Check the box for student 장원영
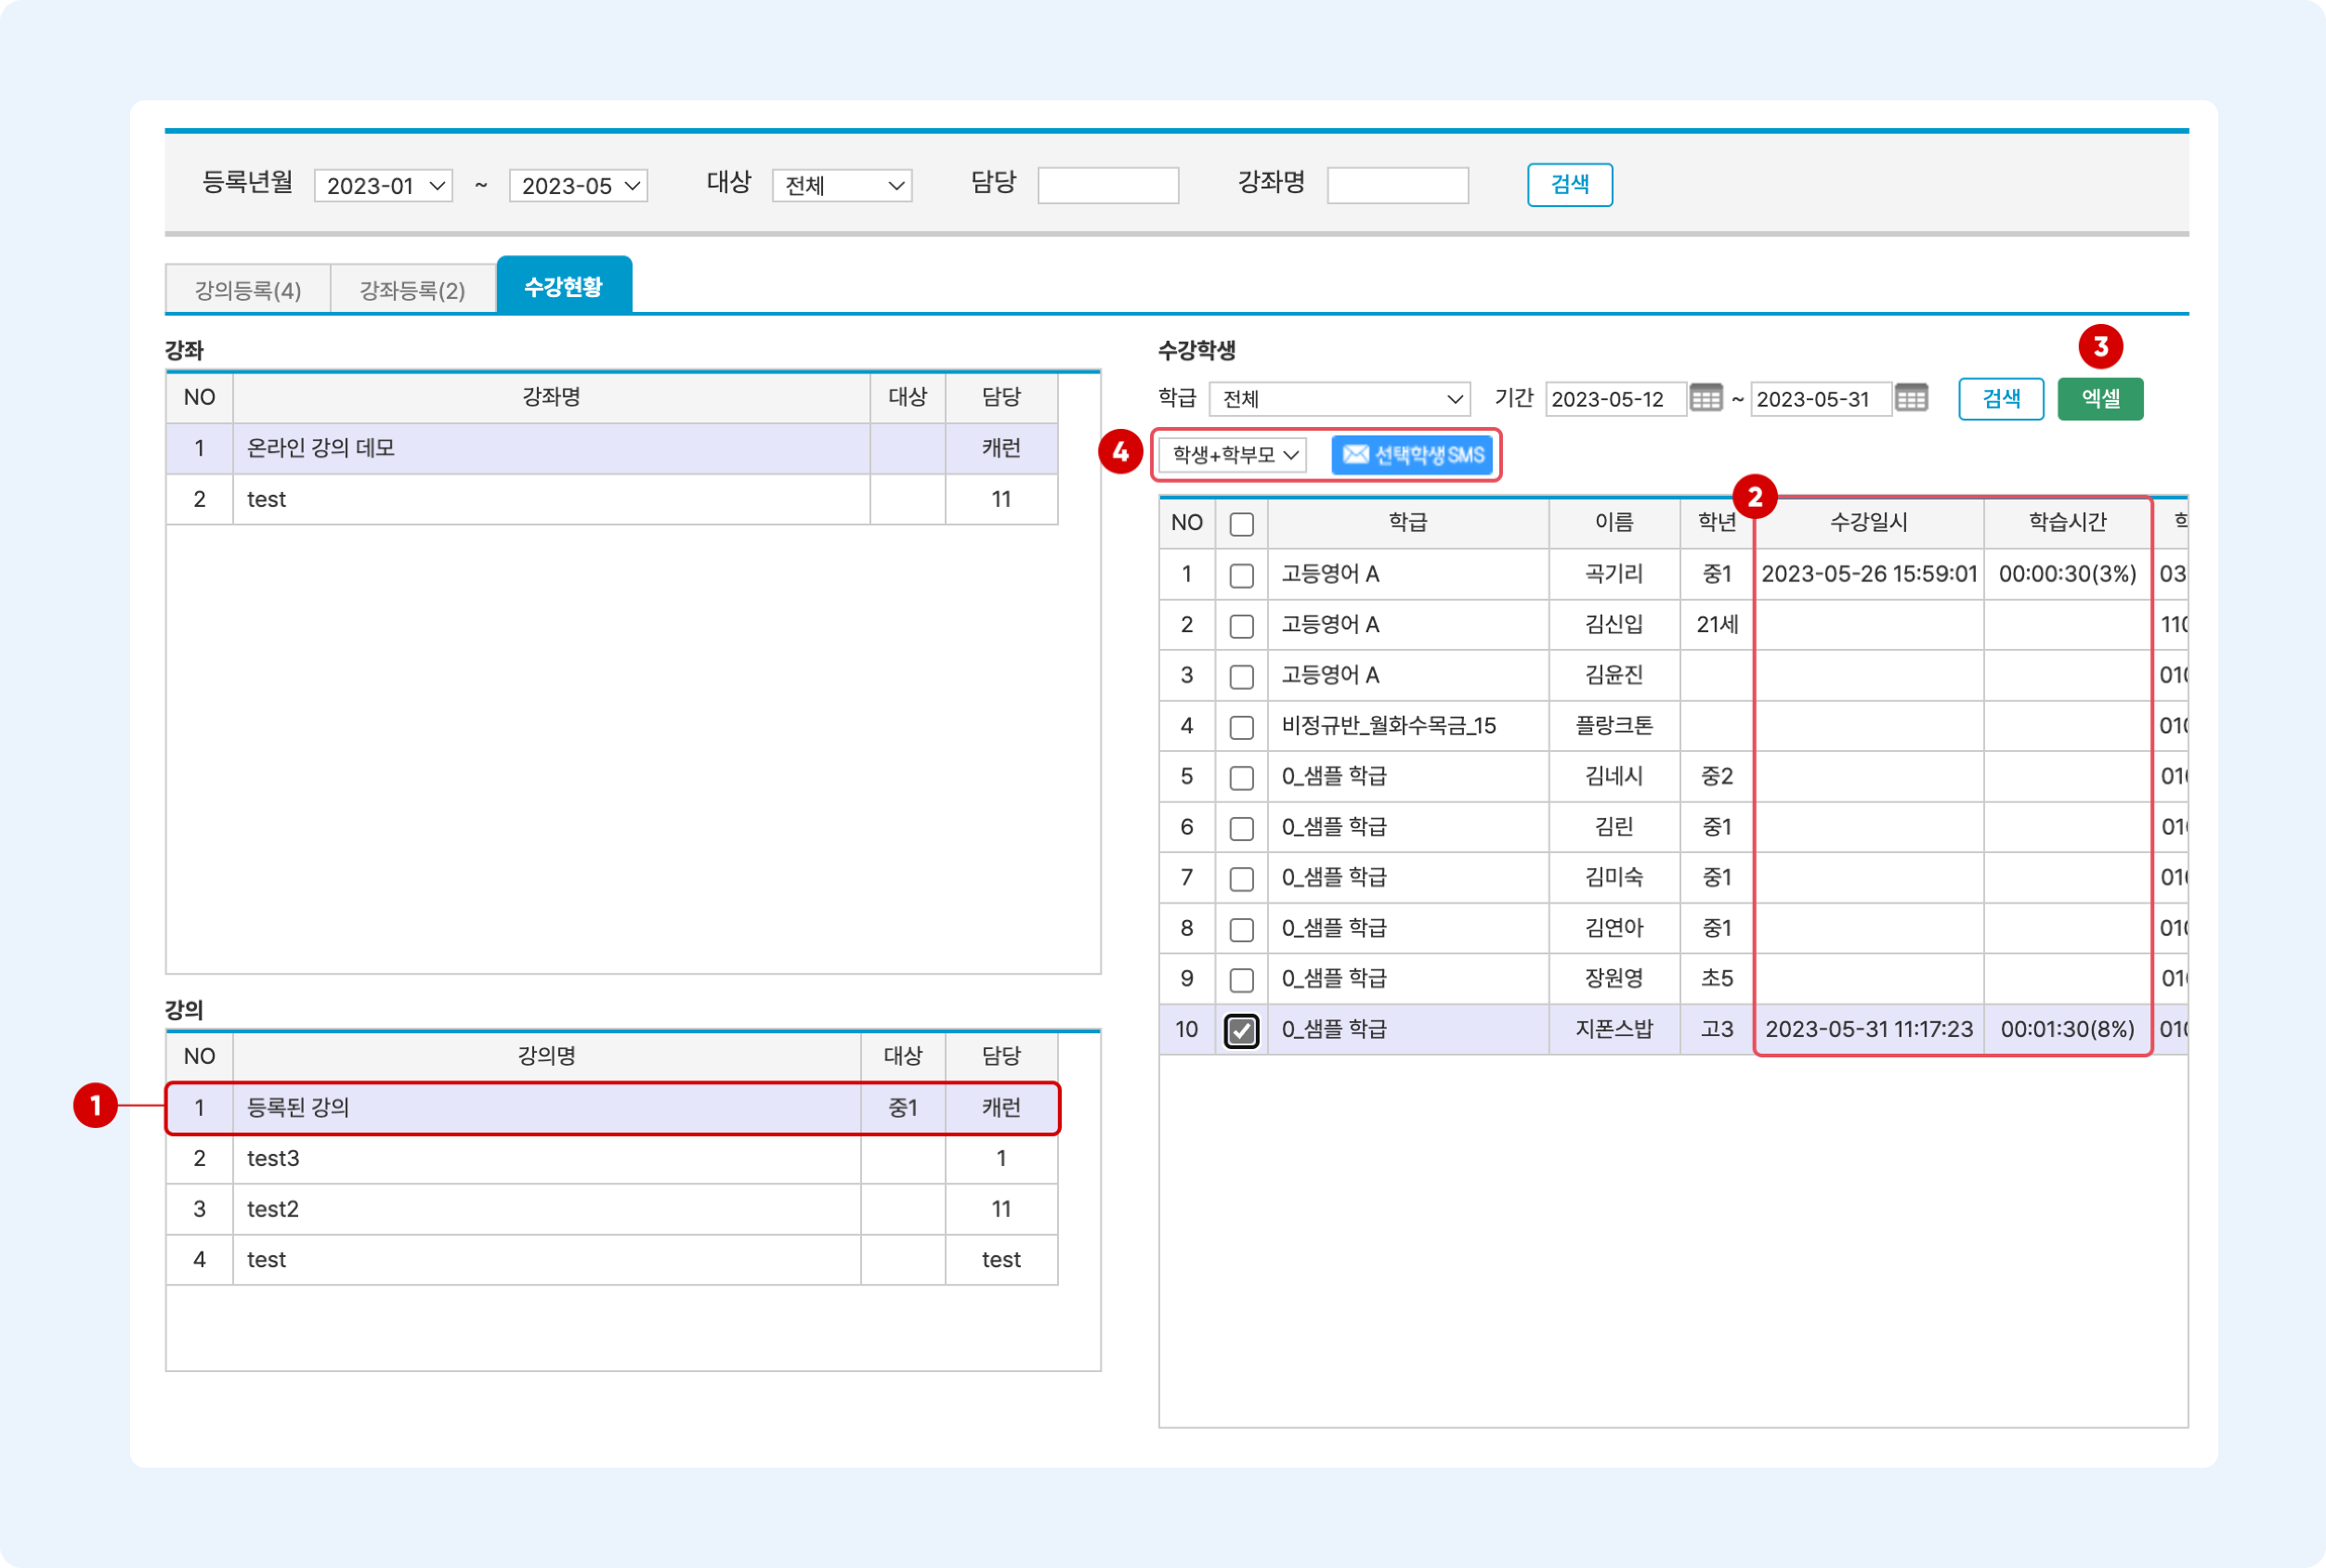The width and height of the screenshot is (2326, 1568). (1241, 979)
